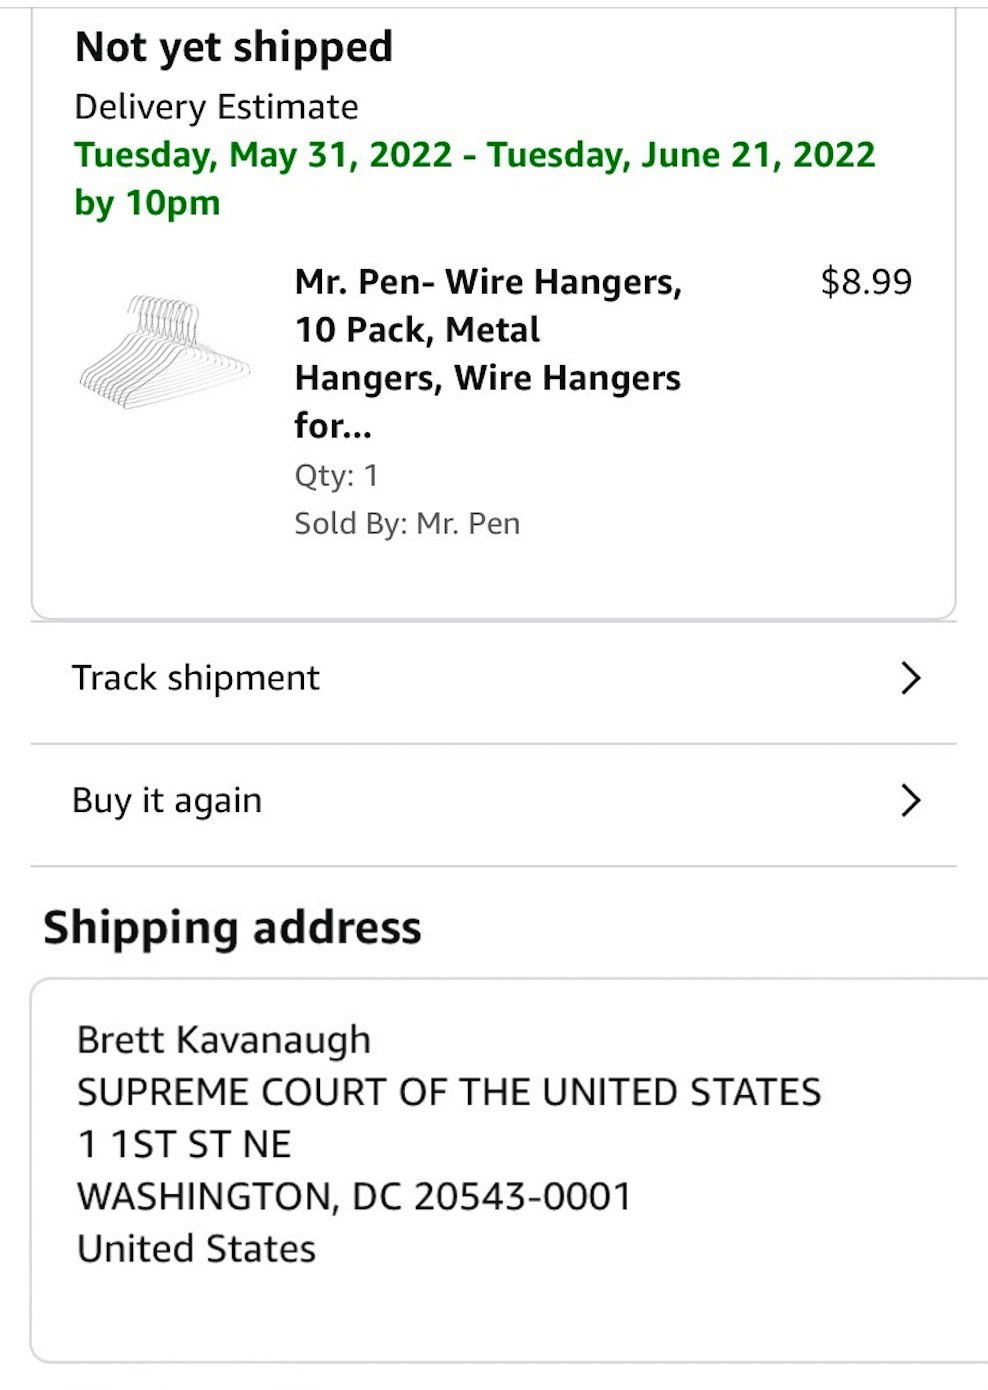Screen dimensions: 988x1390
Task: Click the SUPREME COURT OF THE UNITED STATES line
Action: [449, 1092]
